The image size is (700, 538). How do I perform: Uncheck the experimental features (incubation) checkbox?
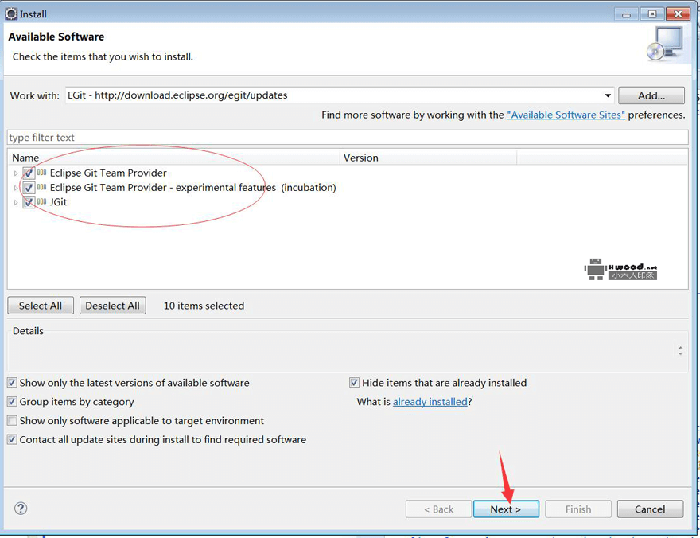tap(29, 187)
